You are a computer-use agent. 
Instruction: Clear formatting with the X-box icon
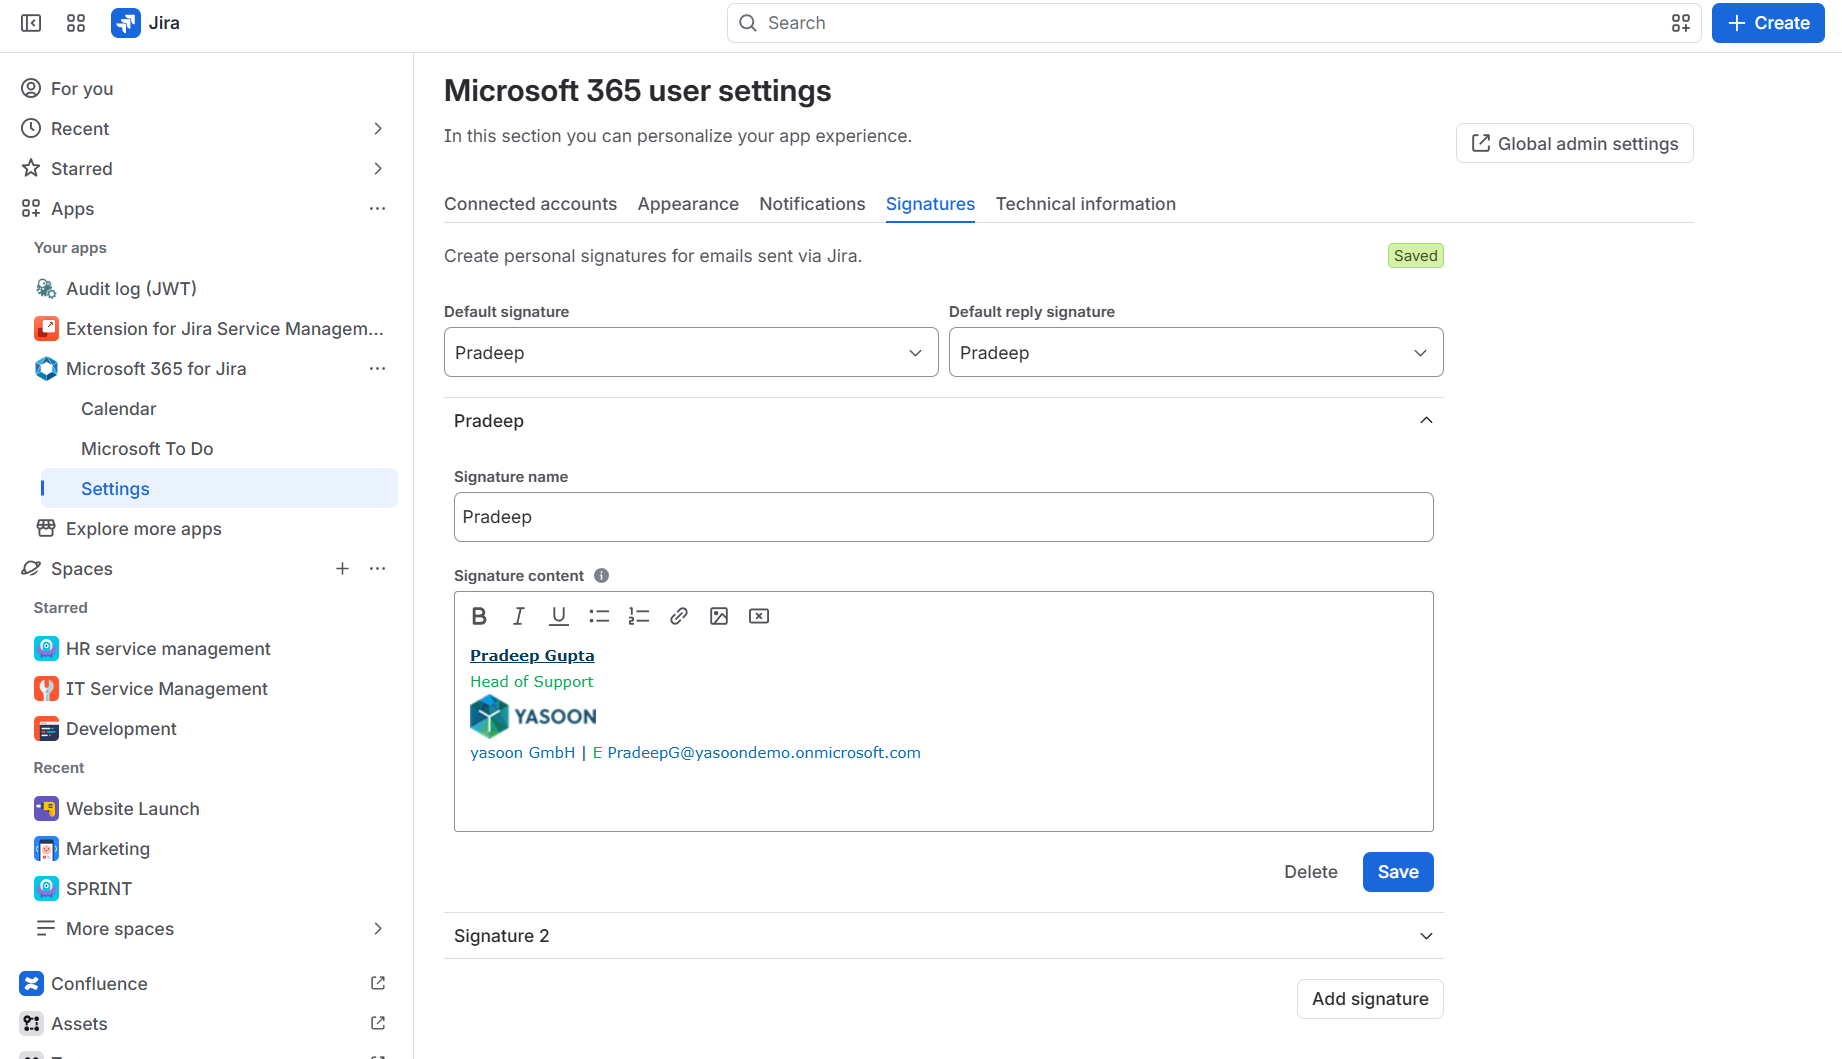point(759,616)
